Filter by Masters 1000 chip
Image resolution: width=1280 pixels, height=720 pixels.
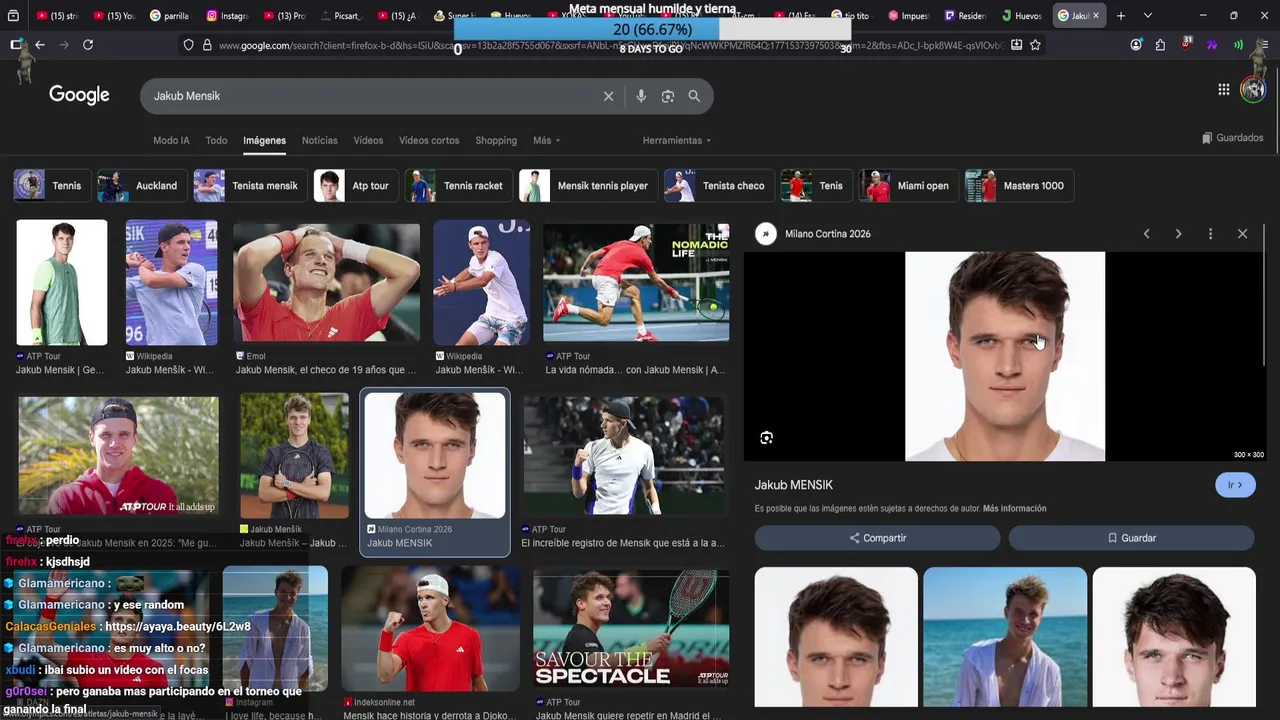[x=1017, y=186]
